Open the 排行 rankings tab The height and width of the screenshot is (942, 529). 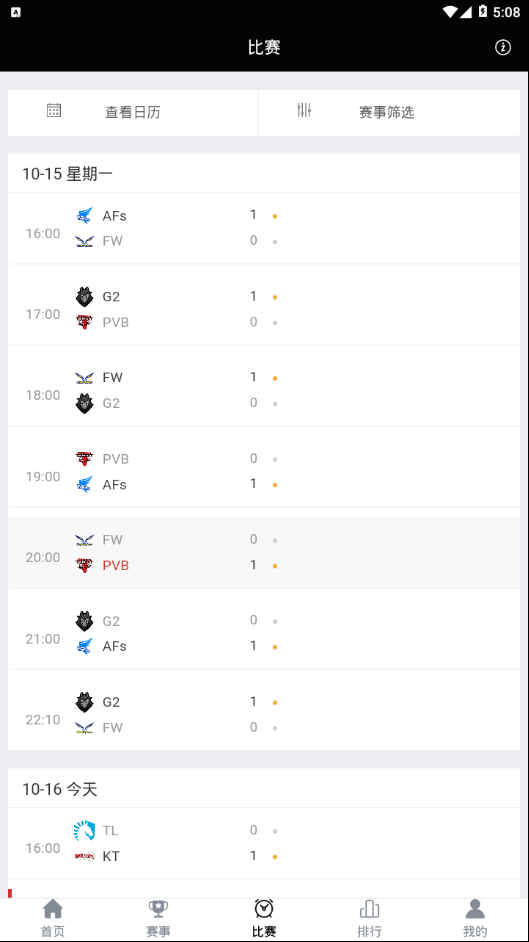(x=369, y=919)
